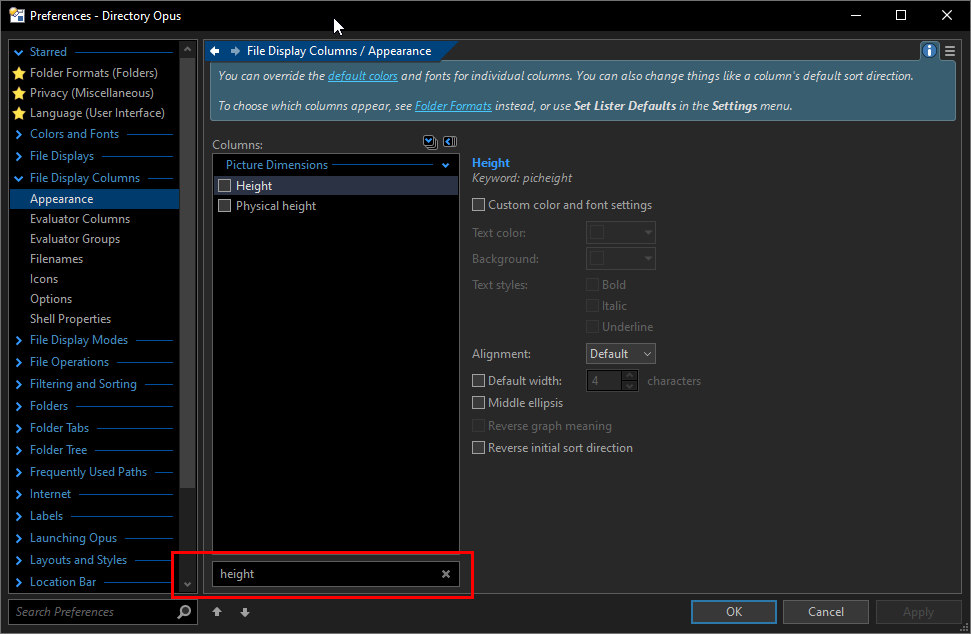
Task: Tick the Height column checkbox
Action: 225,185
